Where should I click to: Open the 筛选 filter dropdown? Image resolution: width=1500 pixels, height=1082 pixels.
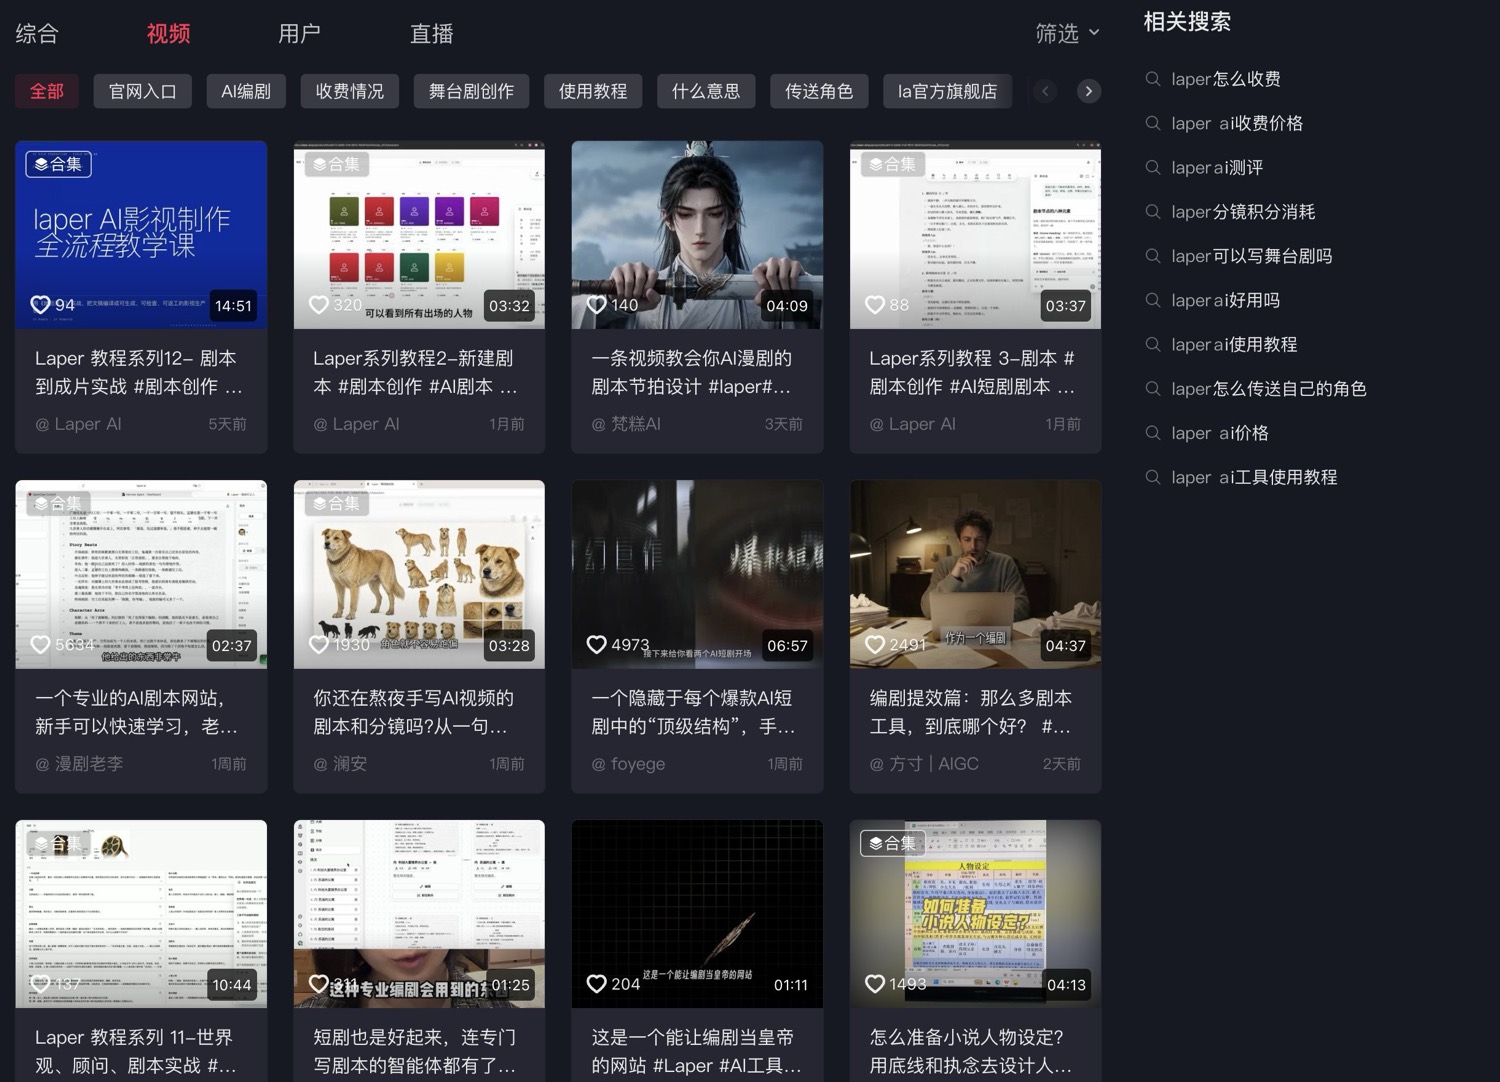1067,34
